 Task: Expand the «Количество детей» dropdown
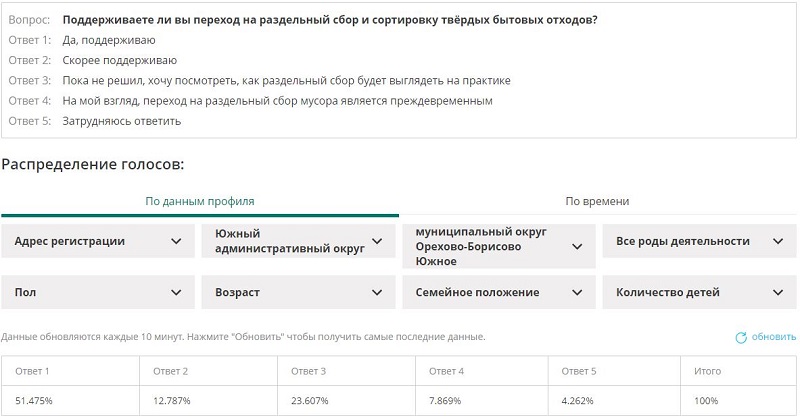697,292
